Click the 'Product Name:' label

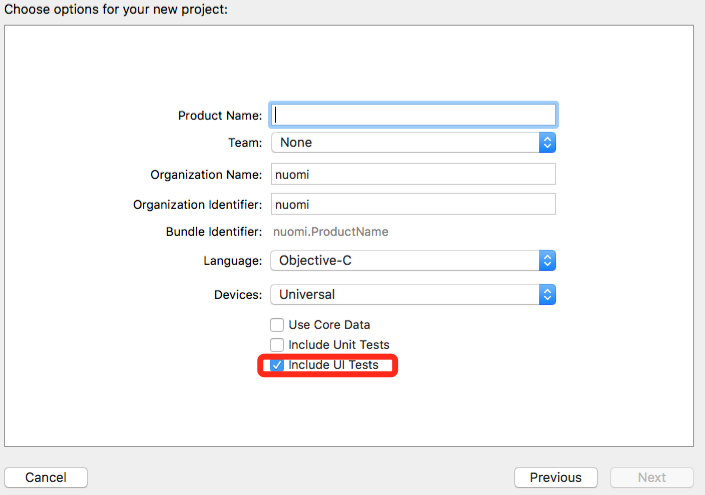pos(220,116)
